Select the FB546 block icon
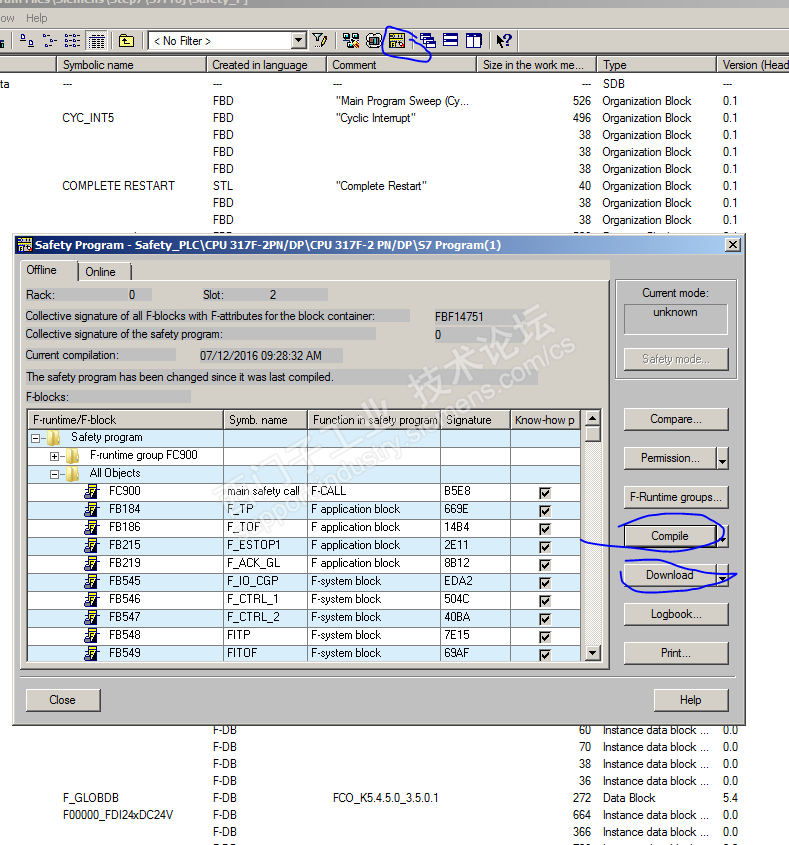This screenshot has width=789, height=845. (92, 599)
